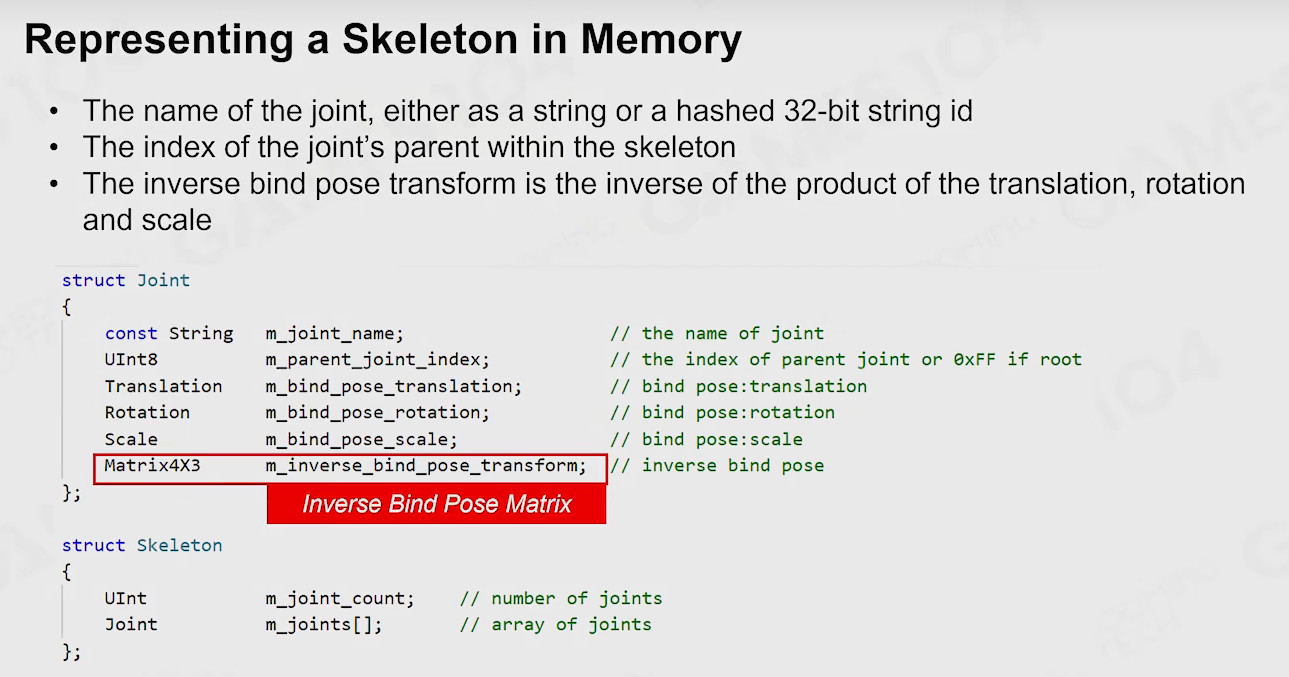The image size is (1289, 677).
Task: Click the 'struct Skeleton' declaration line
Action: (142, 545)
